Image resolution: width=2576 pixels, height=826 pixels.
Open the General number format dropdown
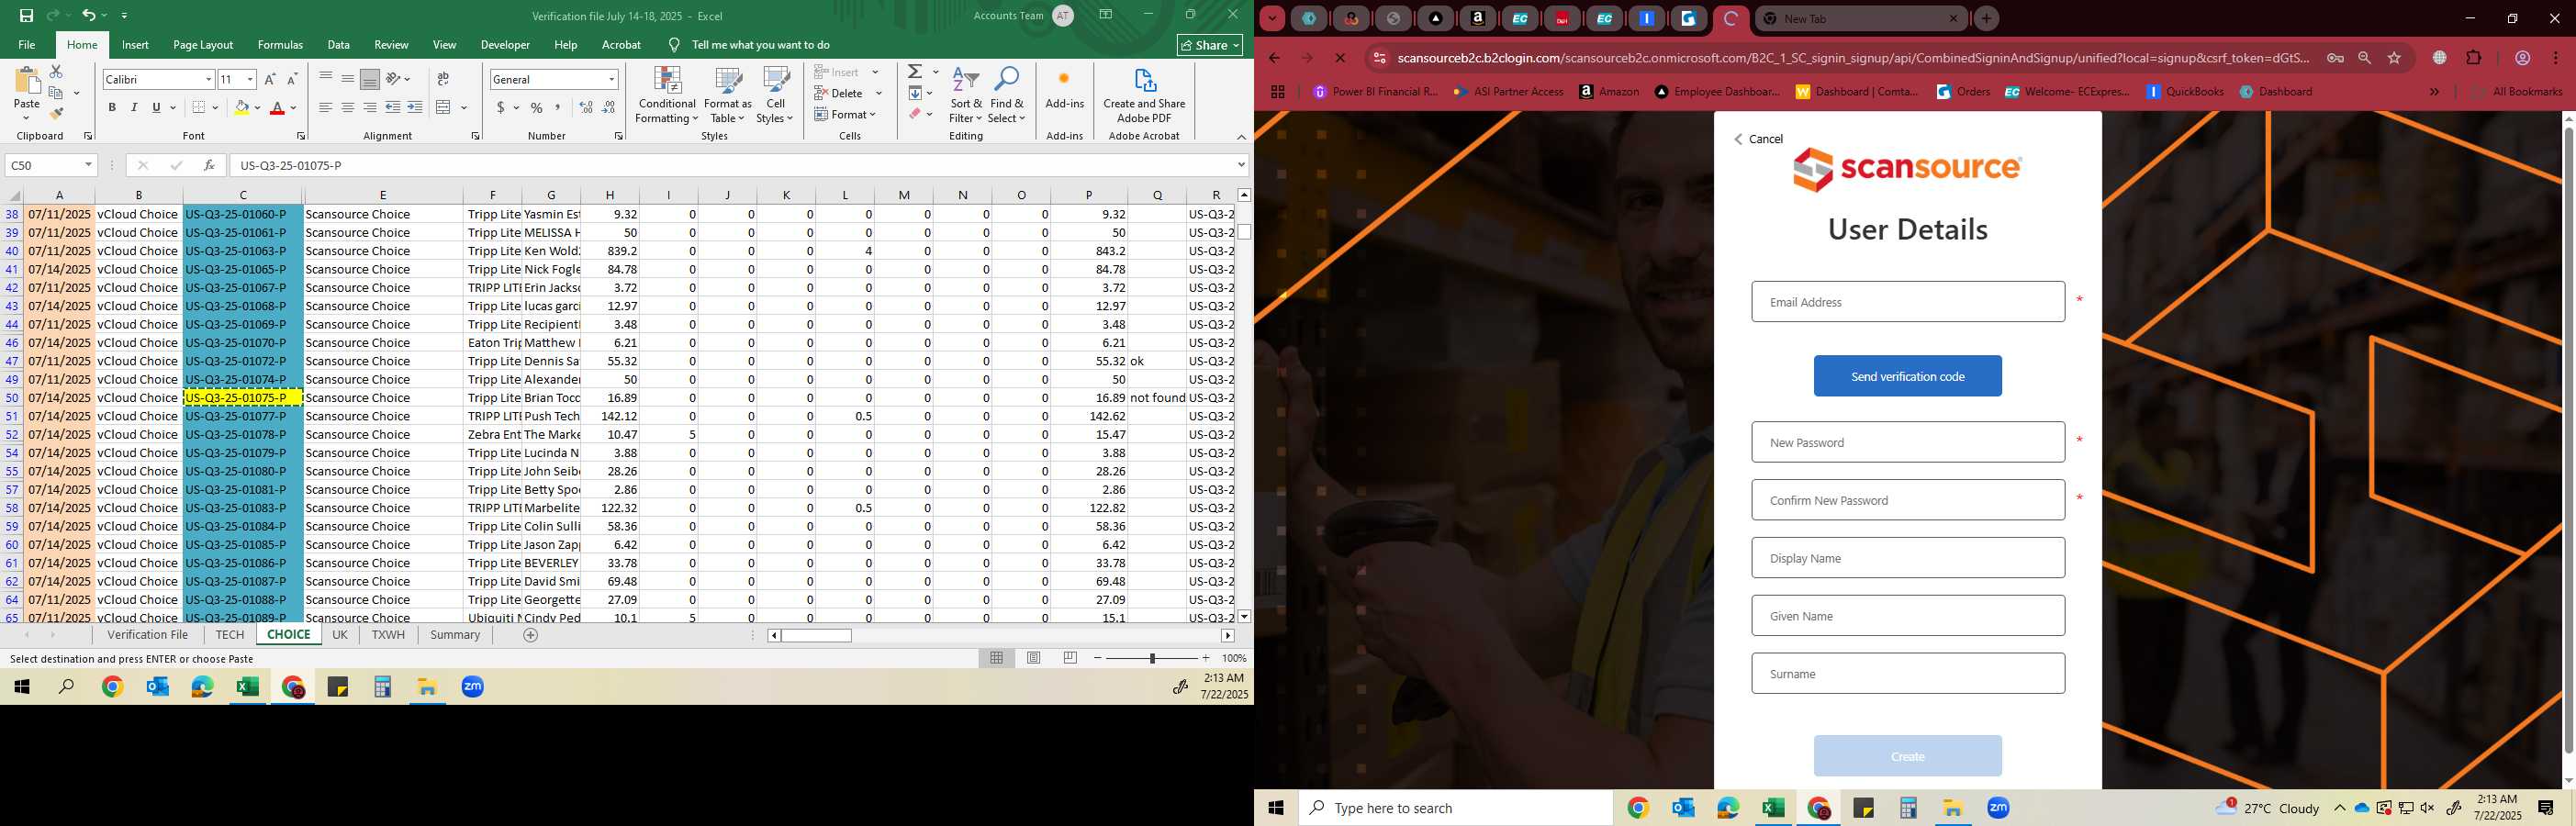[611, 79]
